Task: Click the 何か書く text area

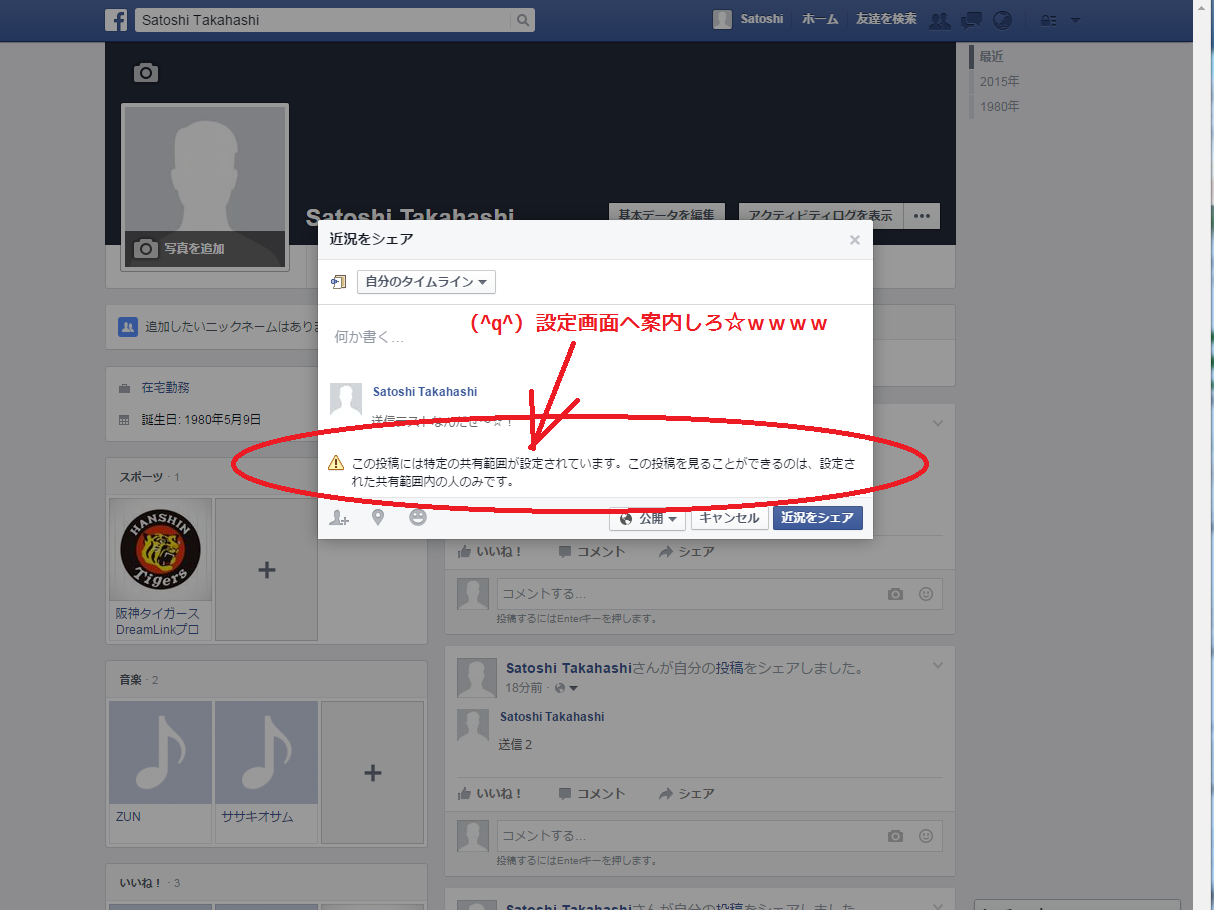Action: tap(594, 338)
